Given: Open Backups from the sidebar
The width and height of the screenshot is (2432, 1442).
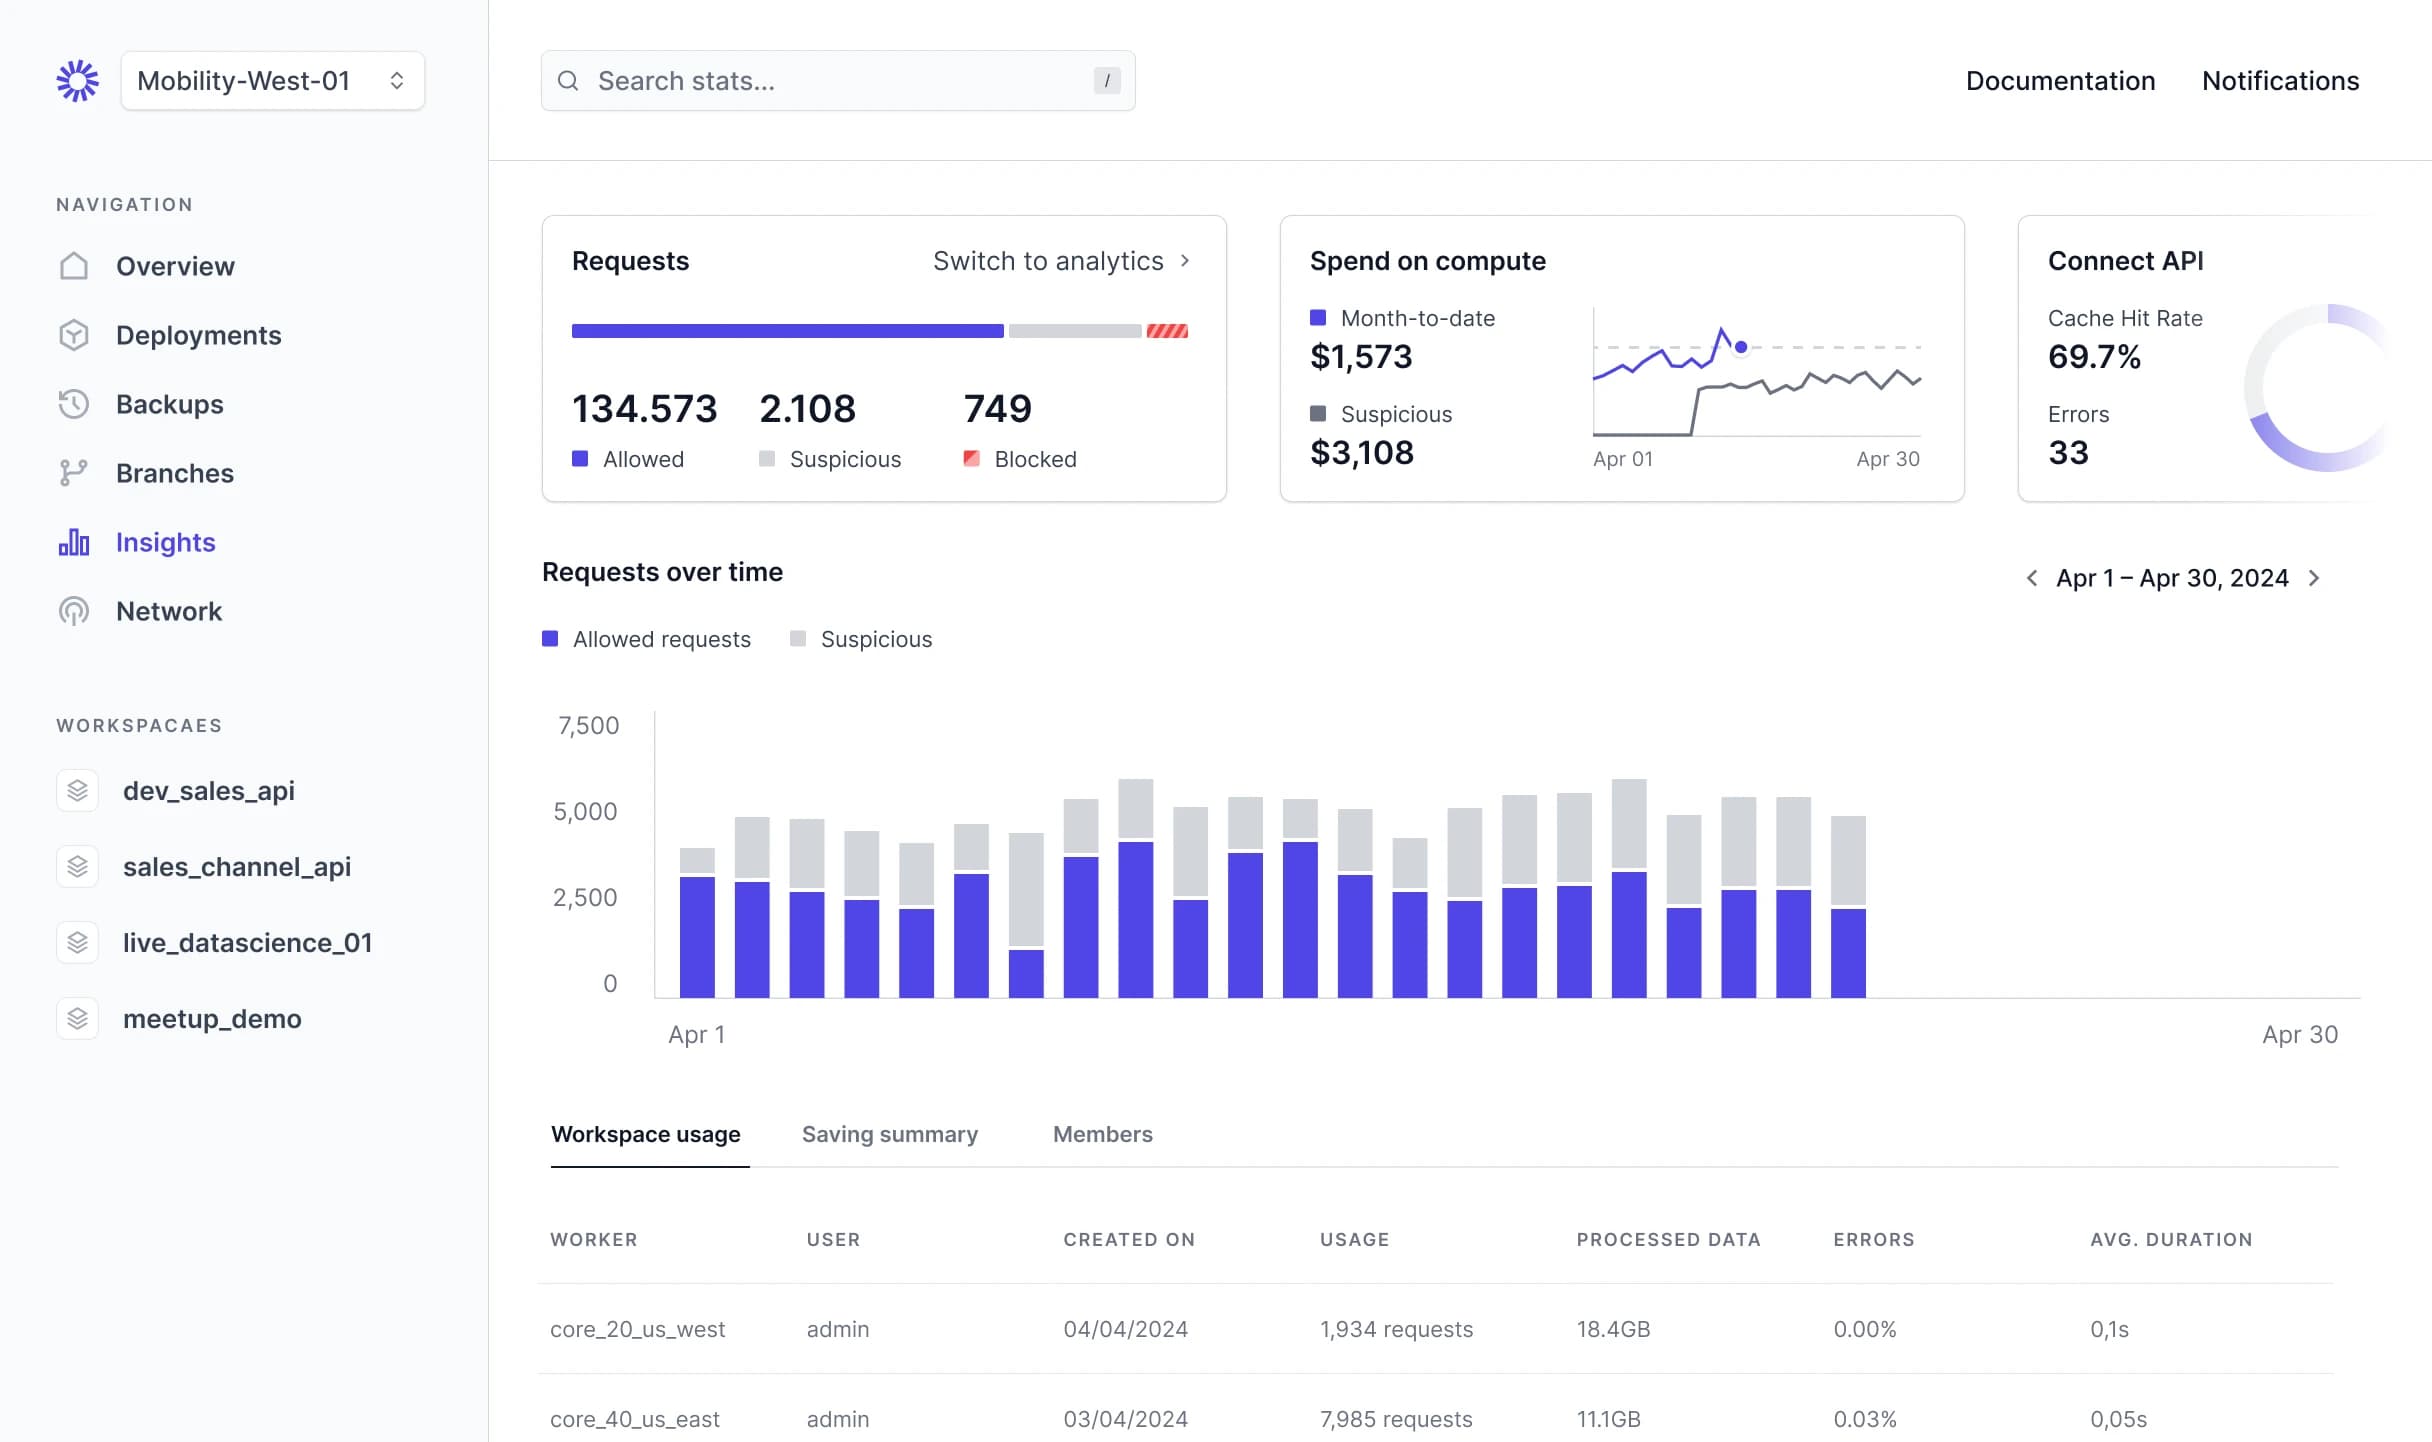Looking at the screenshot, I should click(168, 404).
